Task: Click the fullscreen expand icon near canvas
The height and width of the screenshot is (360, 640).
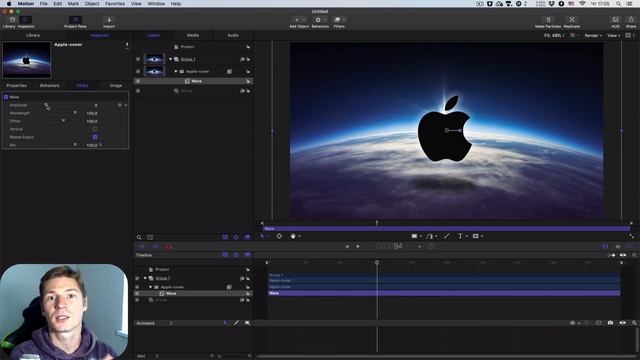Action: (x=631, y=236)
